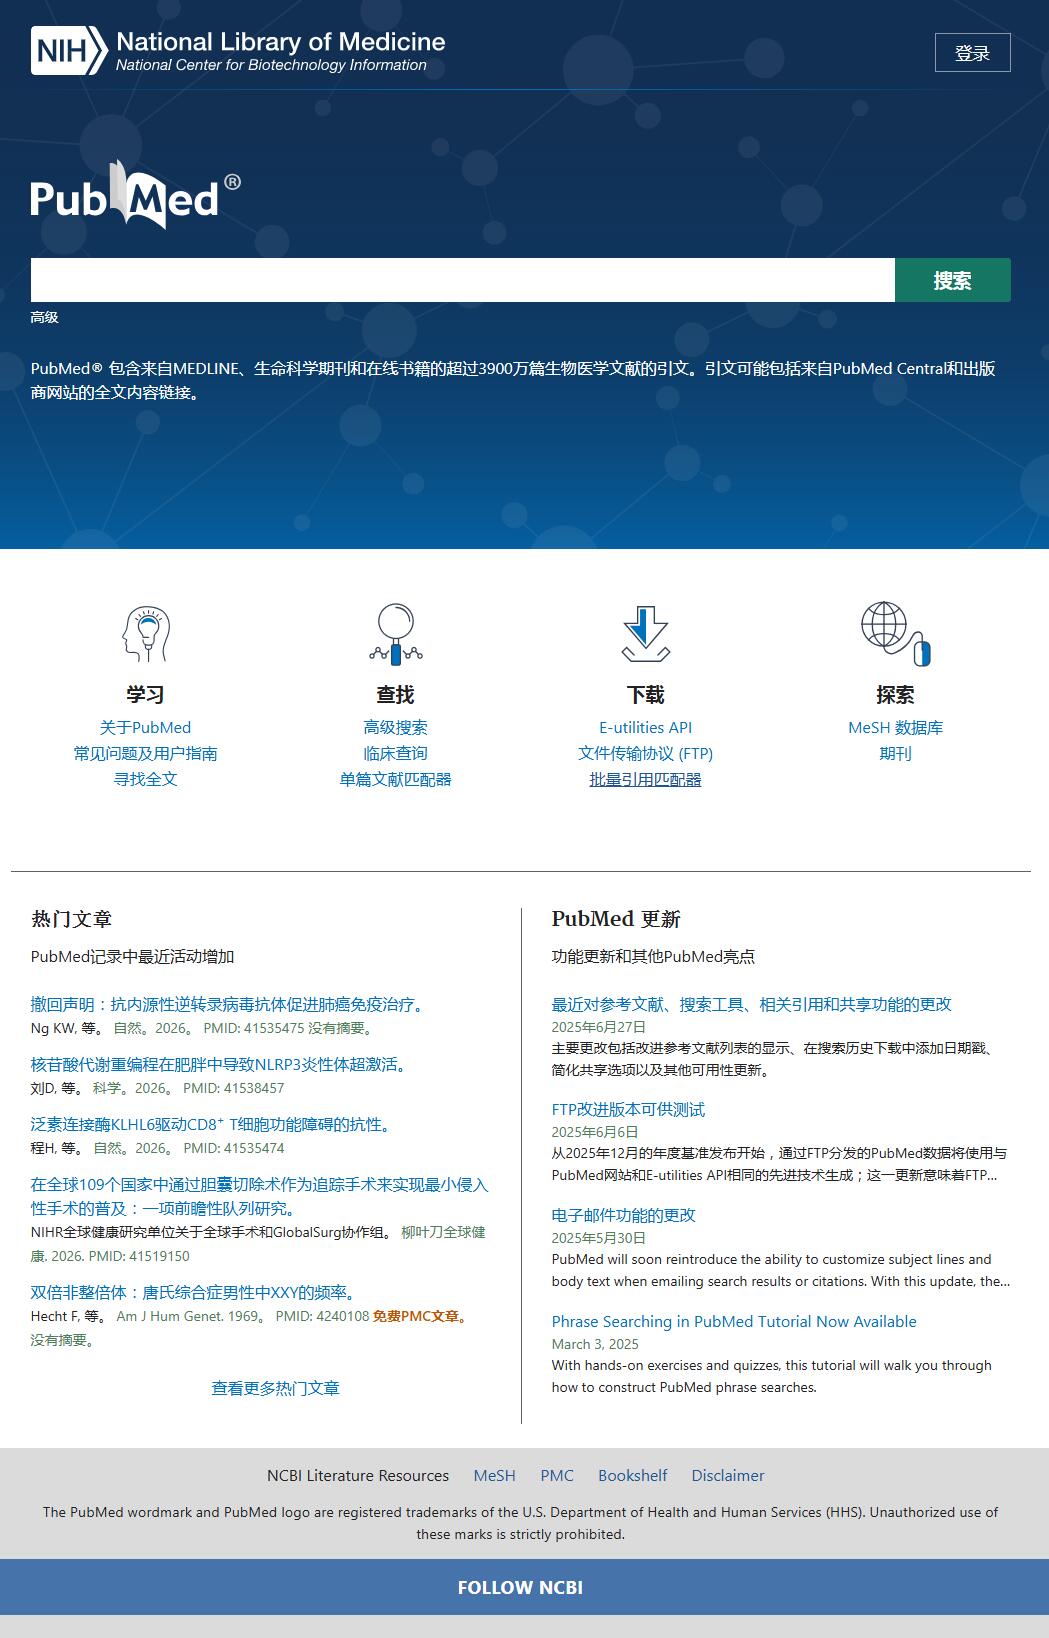This screenshot has height=1638, width=1049.
Task: Click the PubMed logo
Action: (x=135, y=195)
